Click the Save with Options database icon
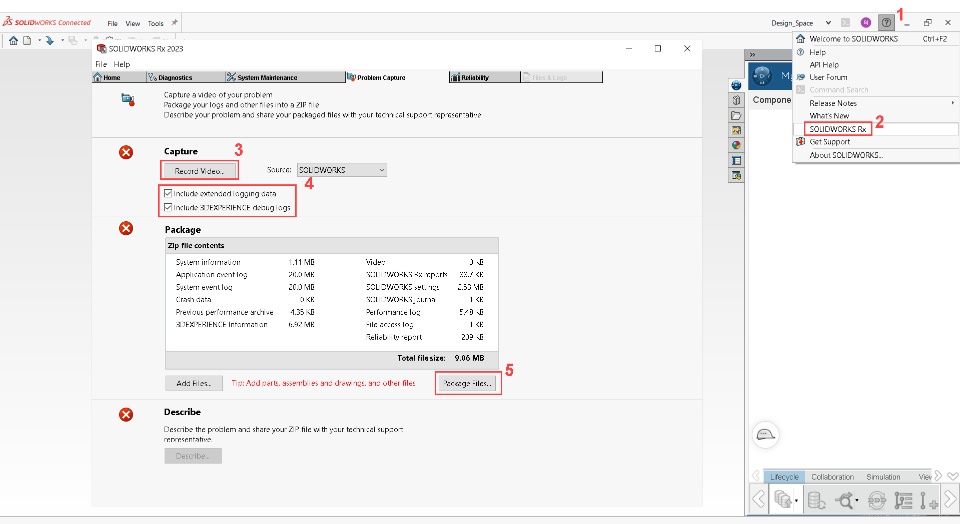 [782, 500]
